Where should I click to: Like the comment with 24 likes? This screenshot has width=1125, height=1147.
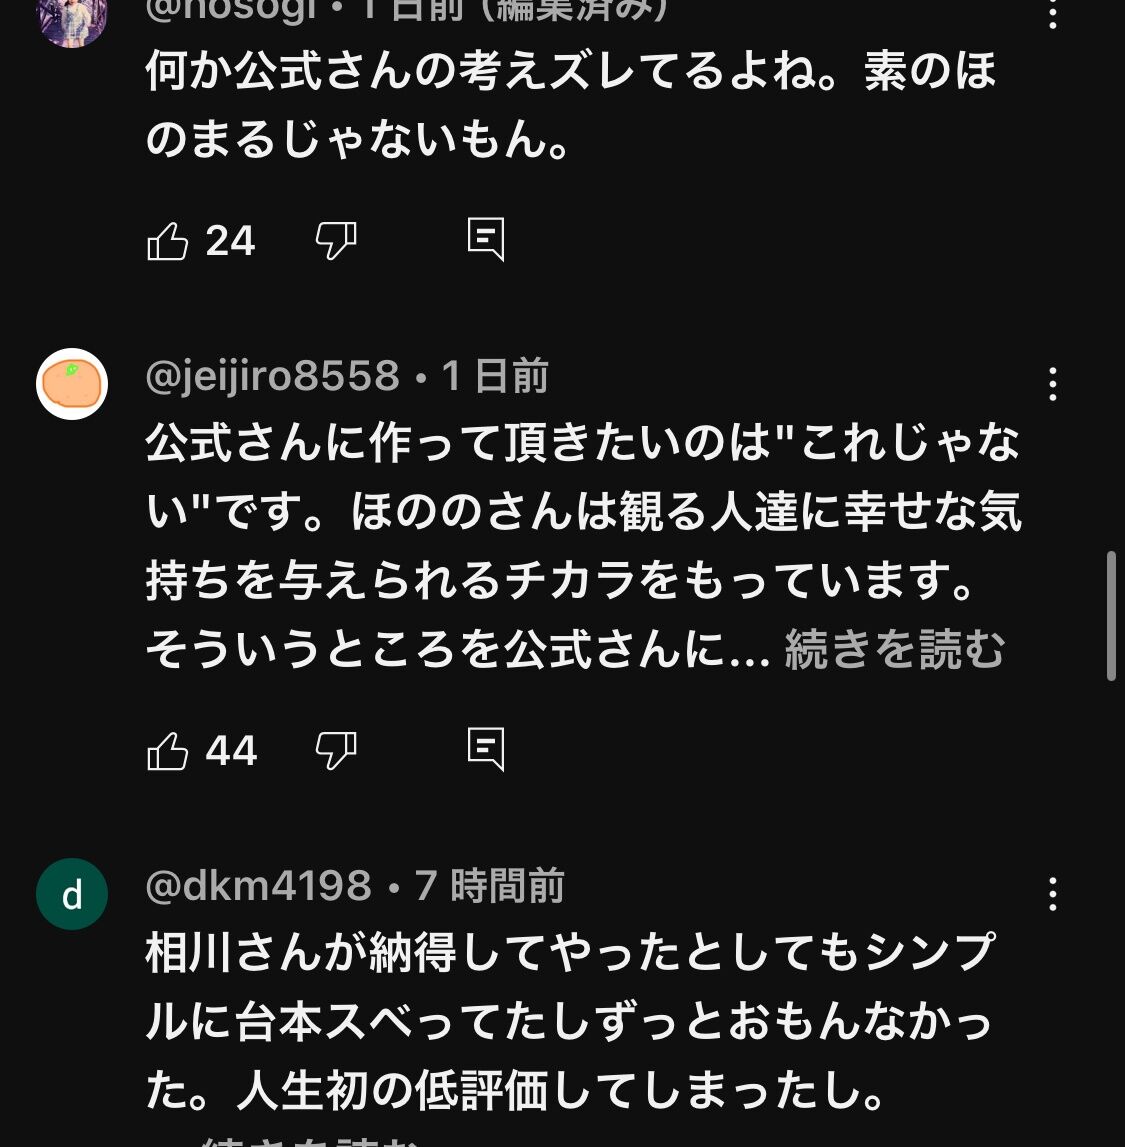(x=168, y=241)
